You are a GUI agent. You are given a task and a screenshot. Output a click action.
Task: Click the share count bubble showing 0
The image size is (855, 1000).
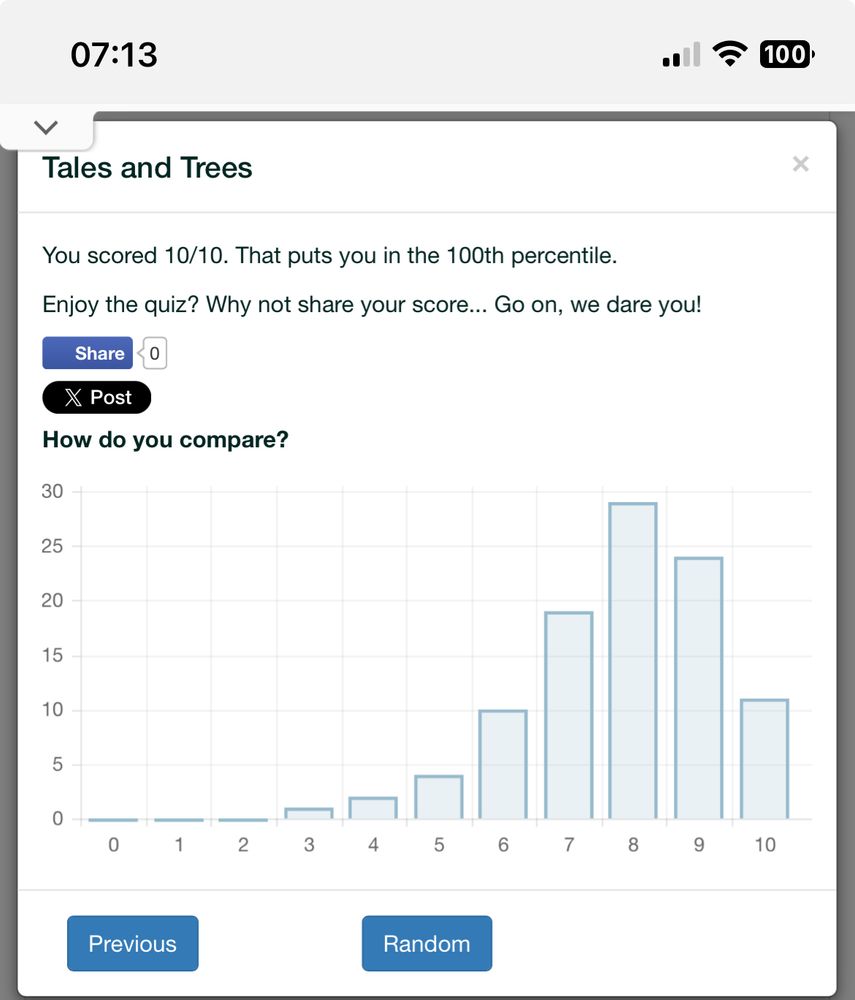coord(154,353)
